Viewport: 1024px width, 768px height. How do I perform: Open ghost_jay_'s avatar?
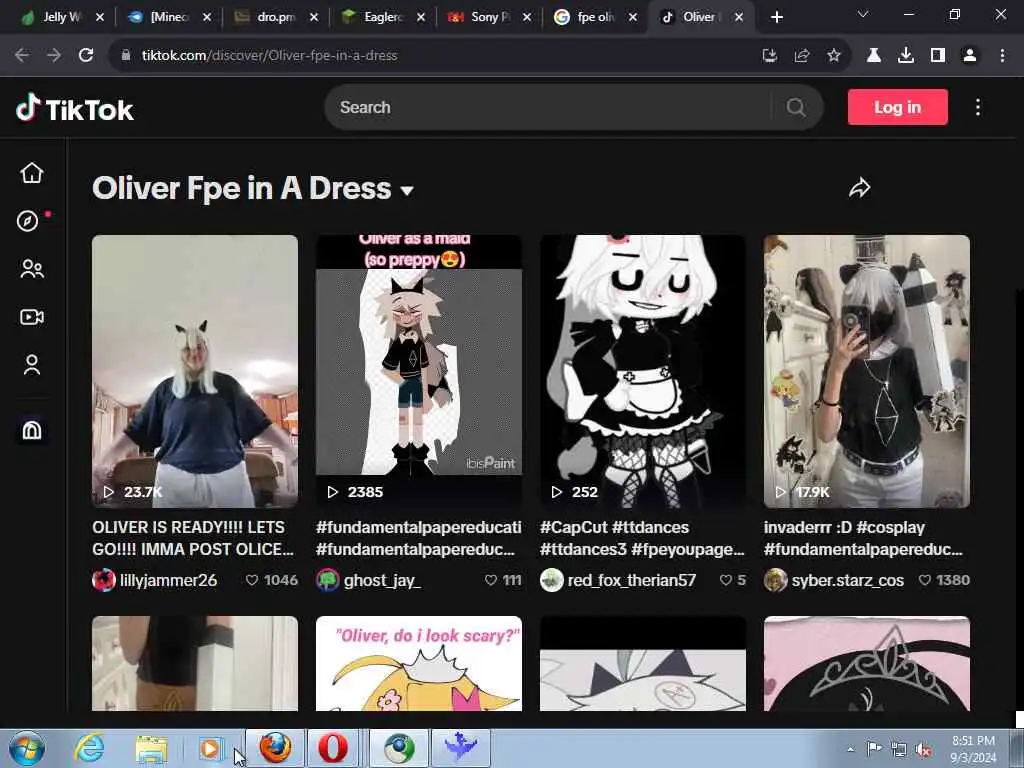click(328, 580)
